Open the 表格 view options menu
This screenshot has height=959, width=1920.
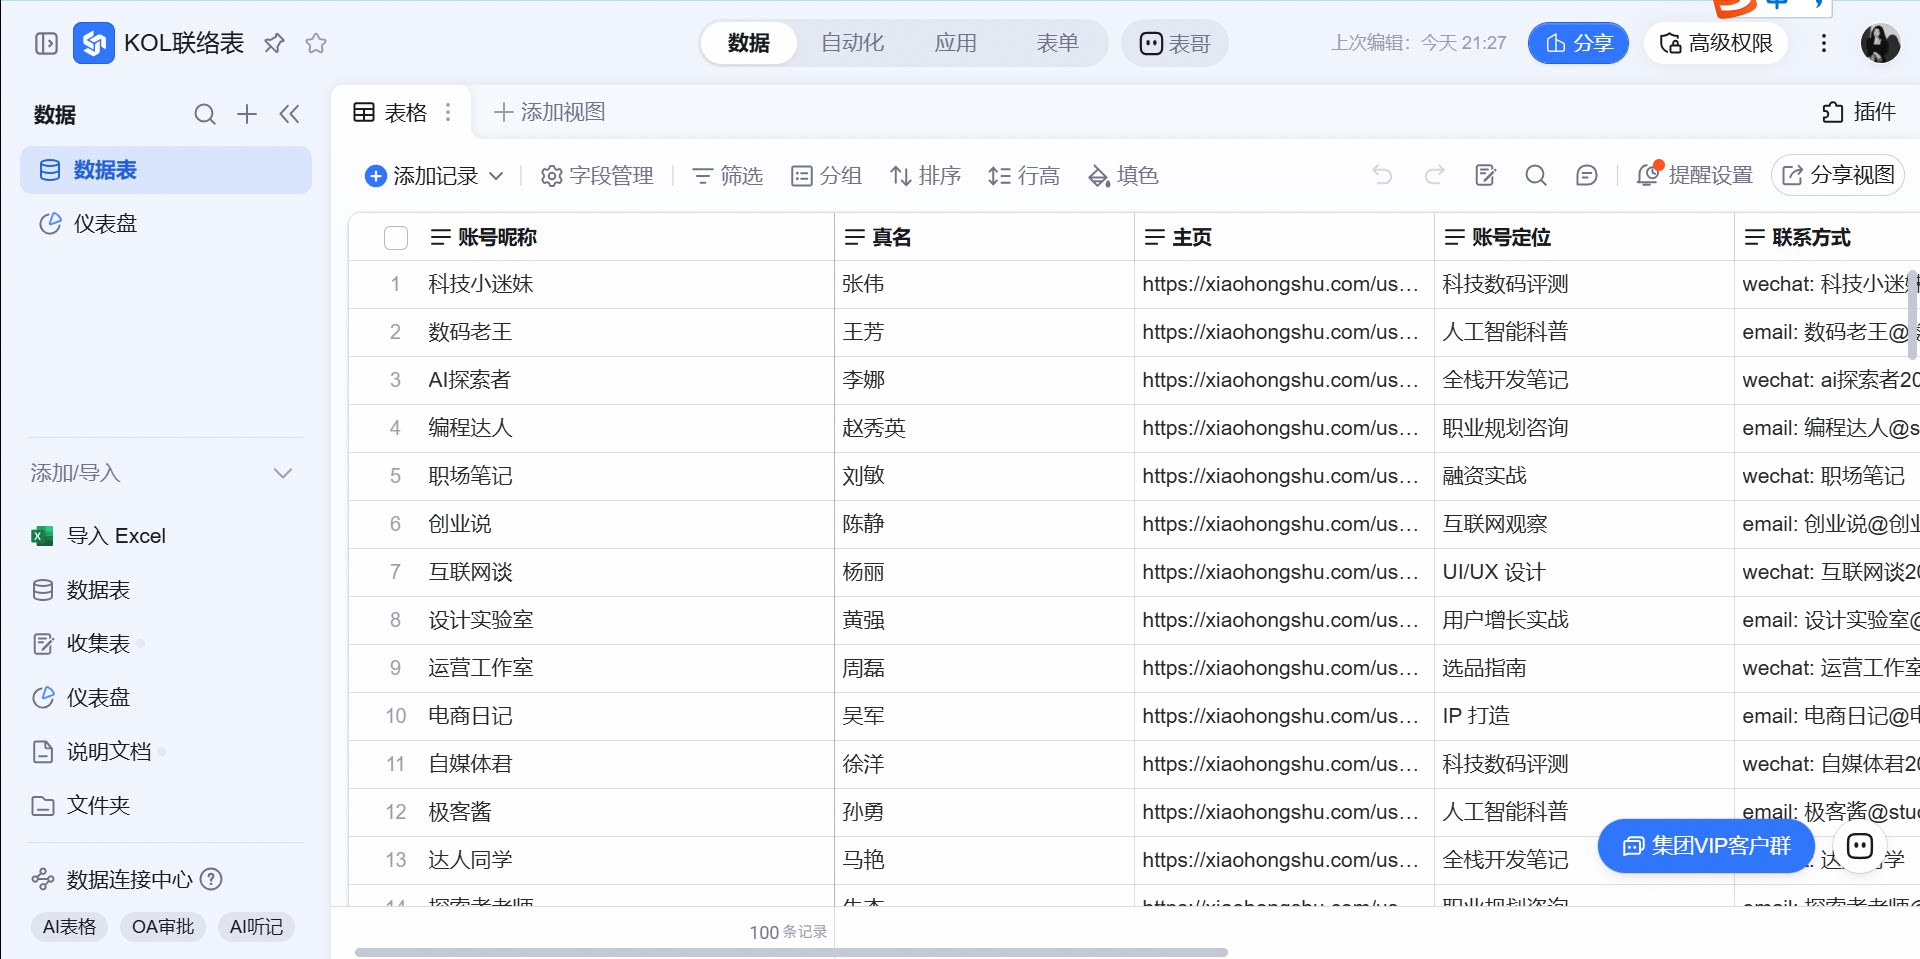pos(448,112)
